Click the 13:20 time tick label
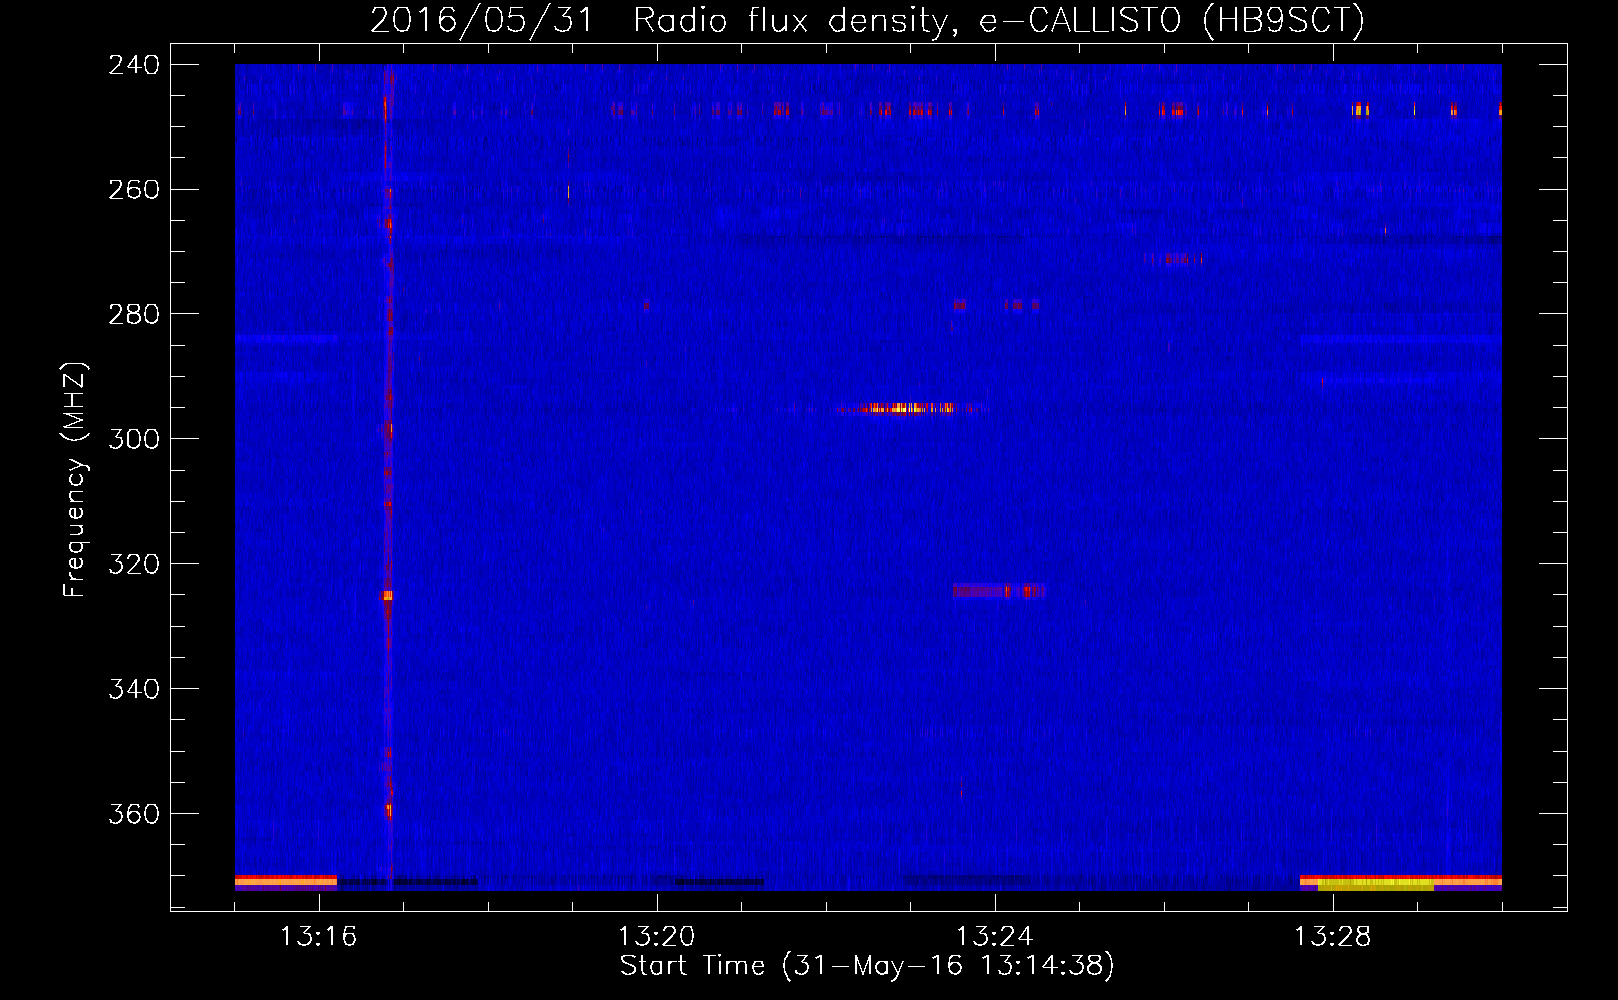Viewport: 1618px width, 1000px height. (657, 937)
